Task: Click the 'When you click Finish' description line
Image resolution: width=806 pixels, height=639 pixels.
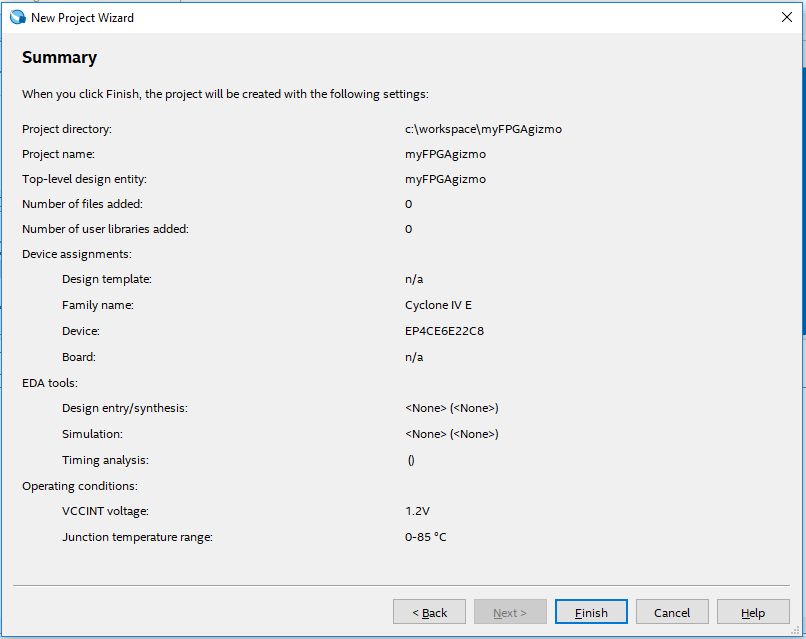Action: pos(225,94)
